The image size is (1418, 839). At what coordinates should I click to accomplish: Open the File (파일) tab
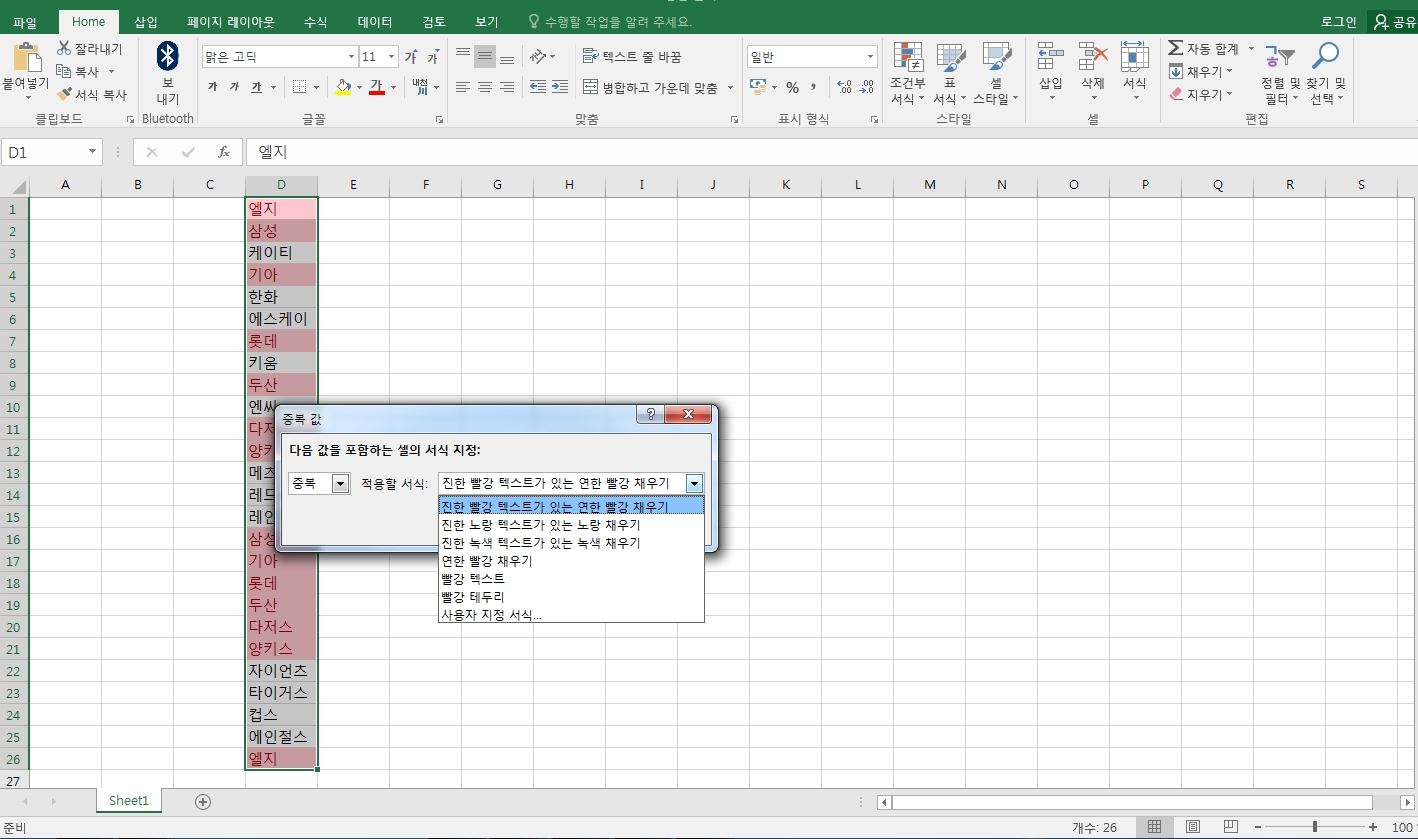pyautogui.click(x=25, y=21)
